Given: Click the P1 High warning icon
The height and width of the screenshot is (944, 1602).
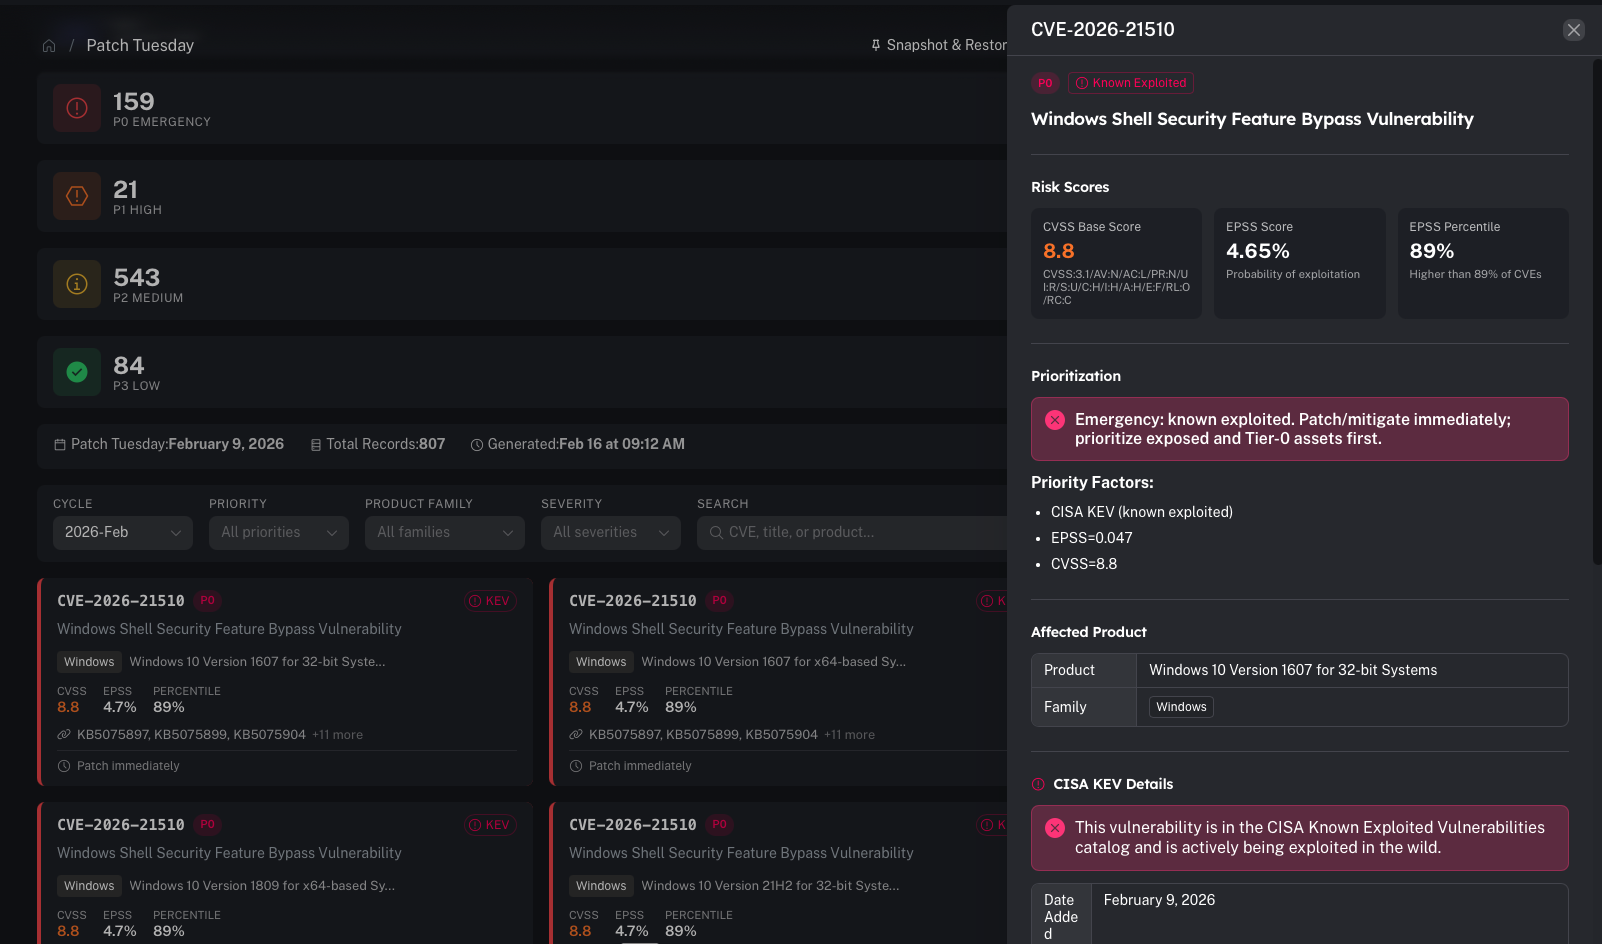Looking at the screenshot, I should [76, 196].
